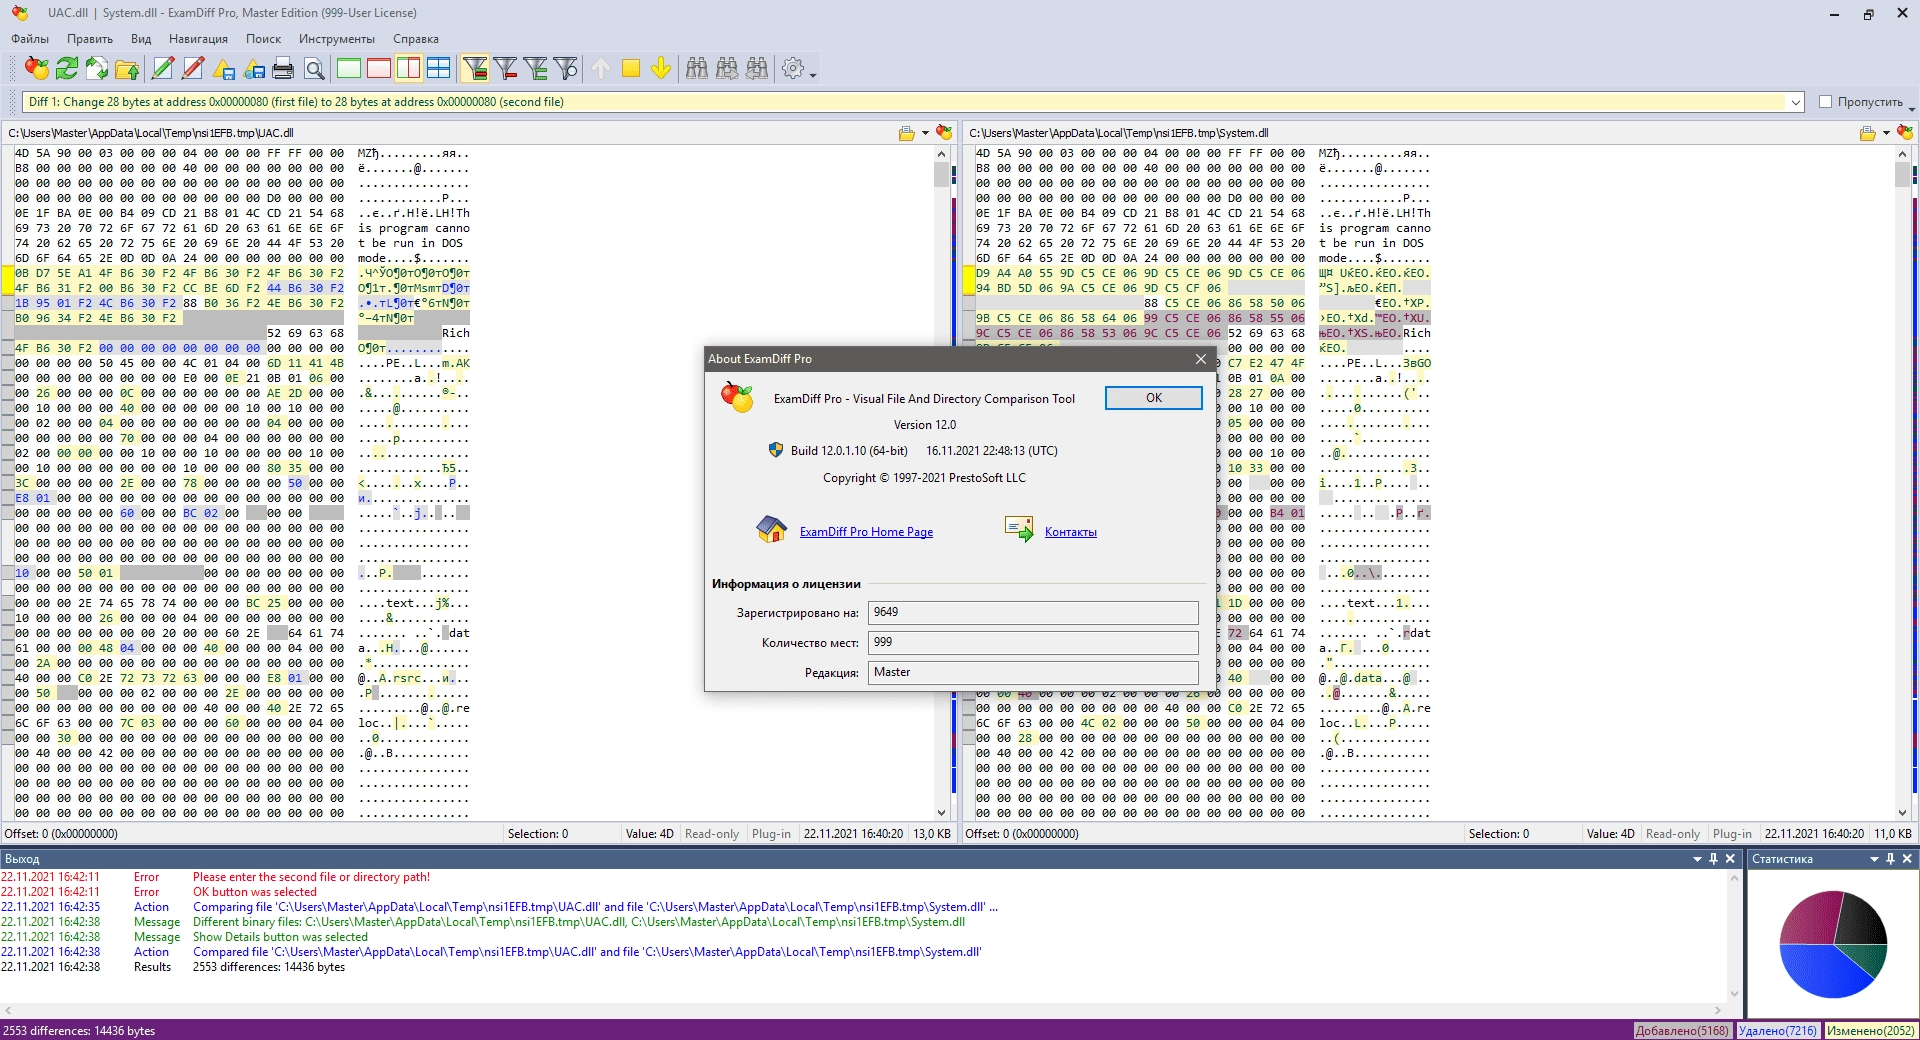Expand the toolbar overflow arrow near Пропустить
1920x1040 pixels.
[1911, 108]
